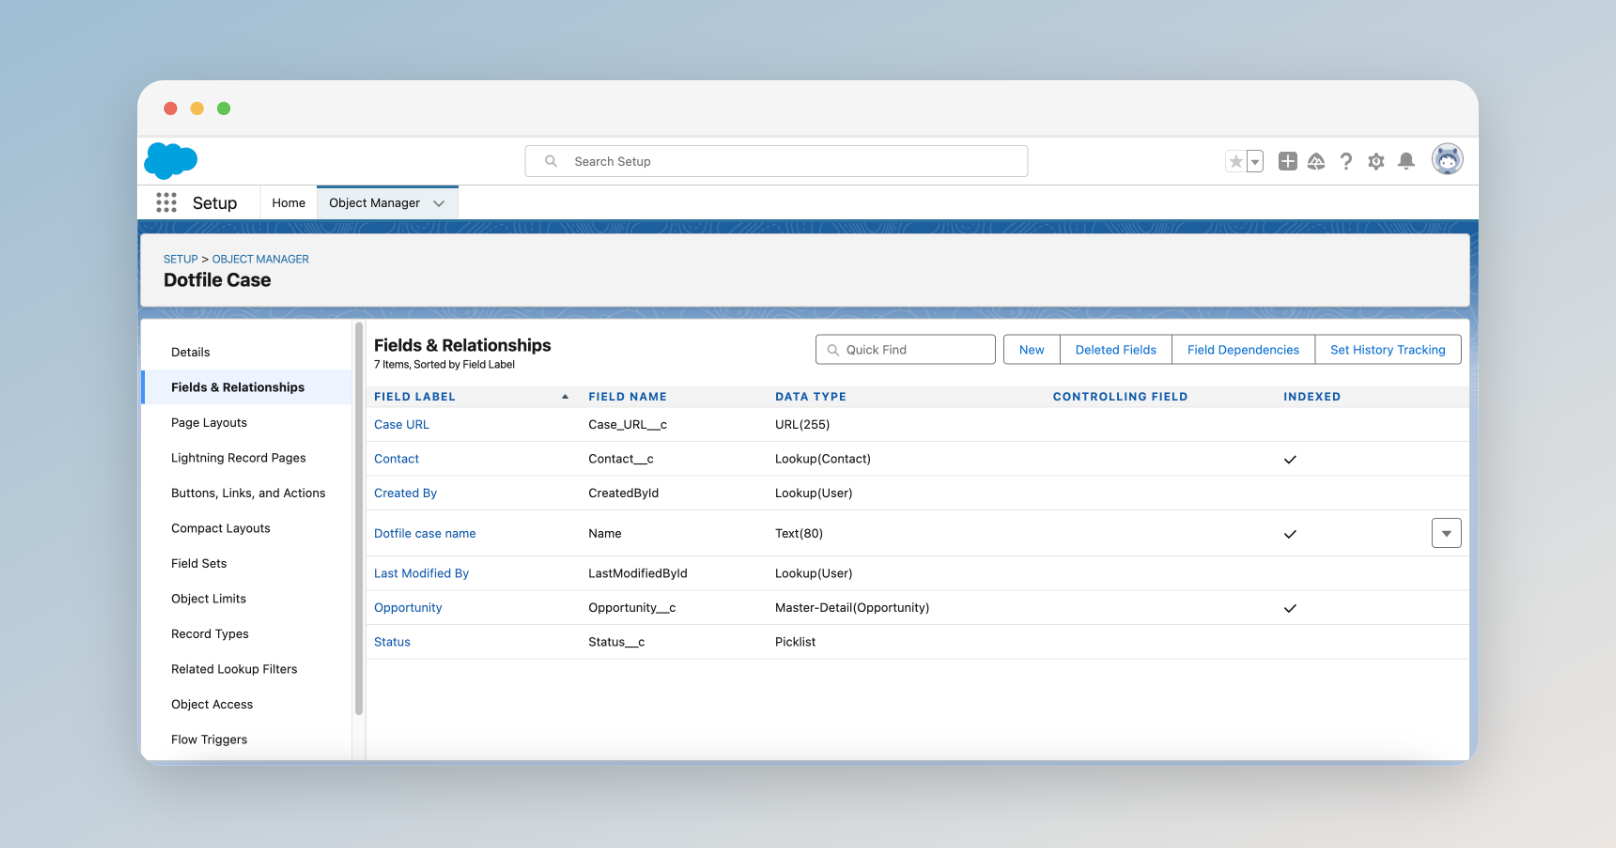The height and width of the screenshot is (848, 1616).
Task: Click Set History Tracking
Action: [x=1388, y=350]
